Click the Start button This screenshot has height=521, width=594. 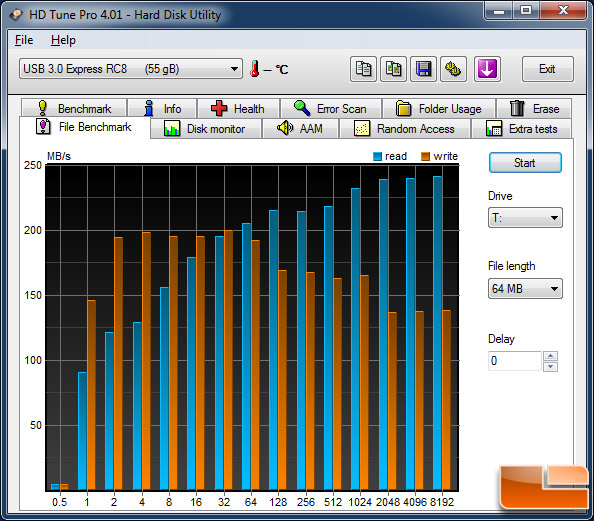525,163
